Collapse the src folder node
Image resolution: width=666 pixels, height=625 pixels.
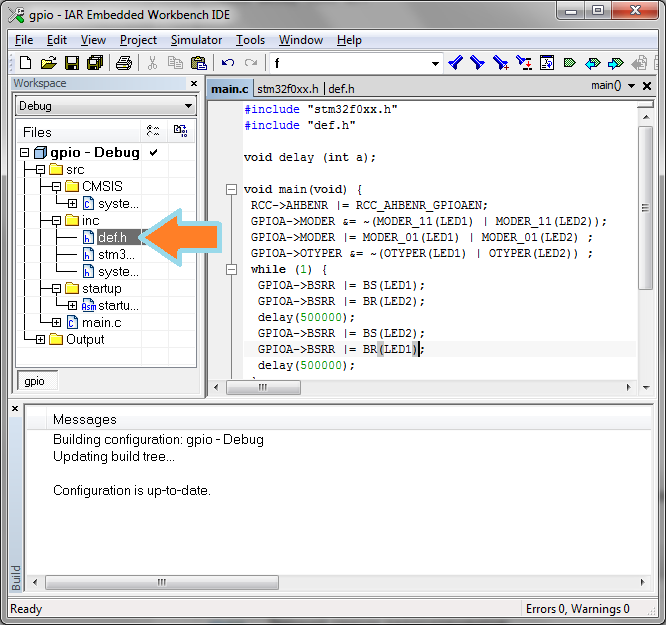pos(40,170)
